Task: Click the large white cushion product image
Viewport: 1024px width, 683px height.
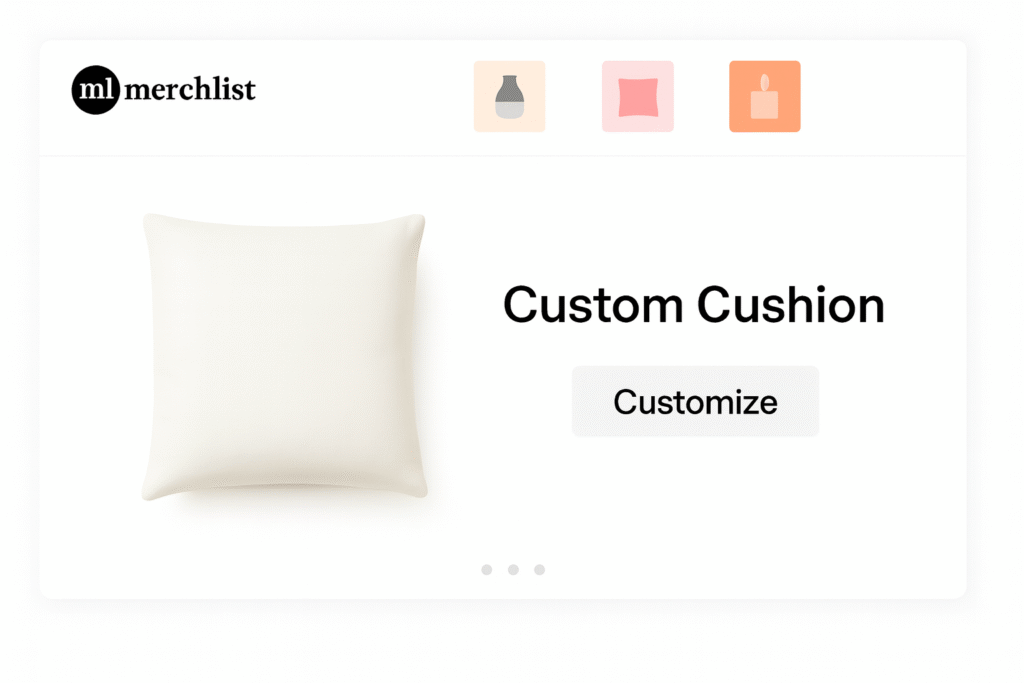Action: (284, 355)
